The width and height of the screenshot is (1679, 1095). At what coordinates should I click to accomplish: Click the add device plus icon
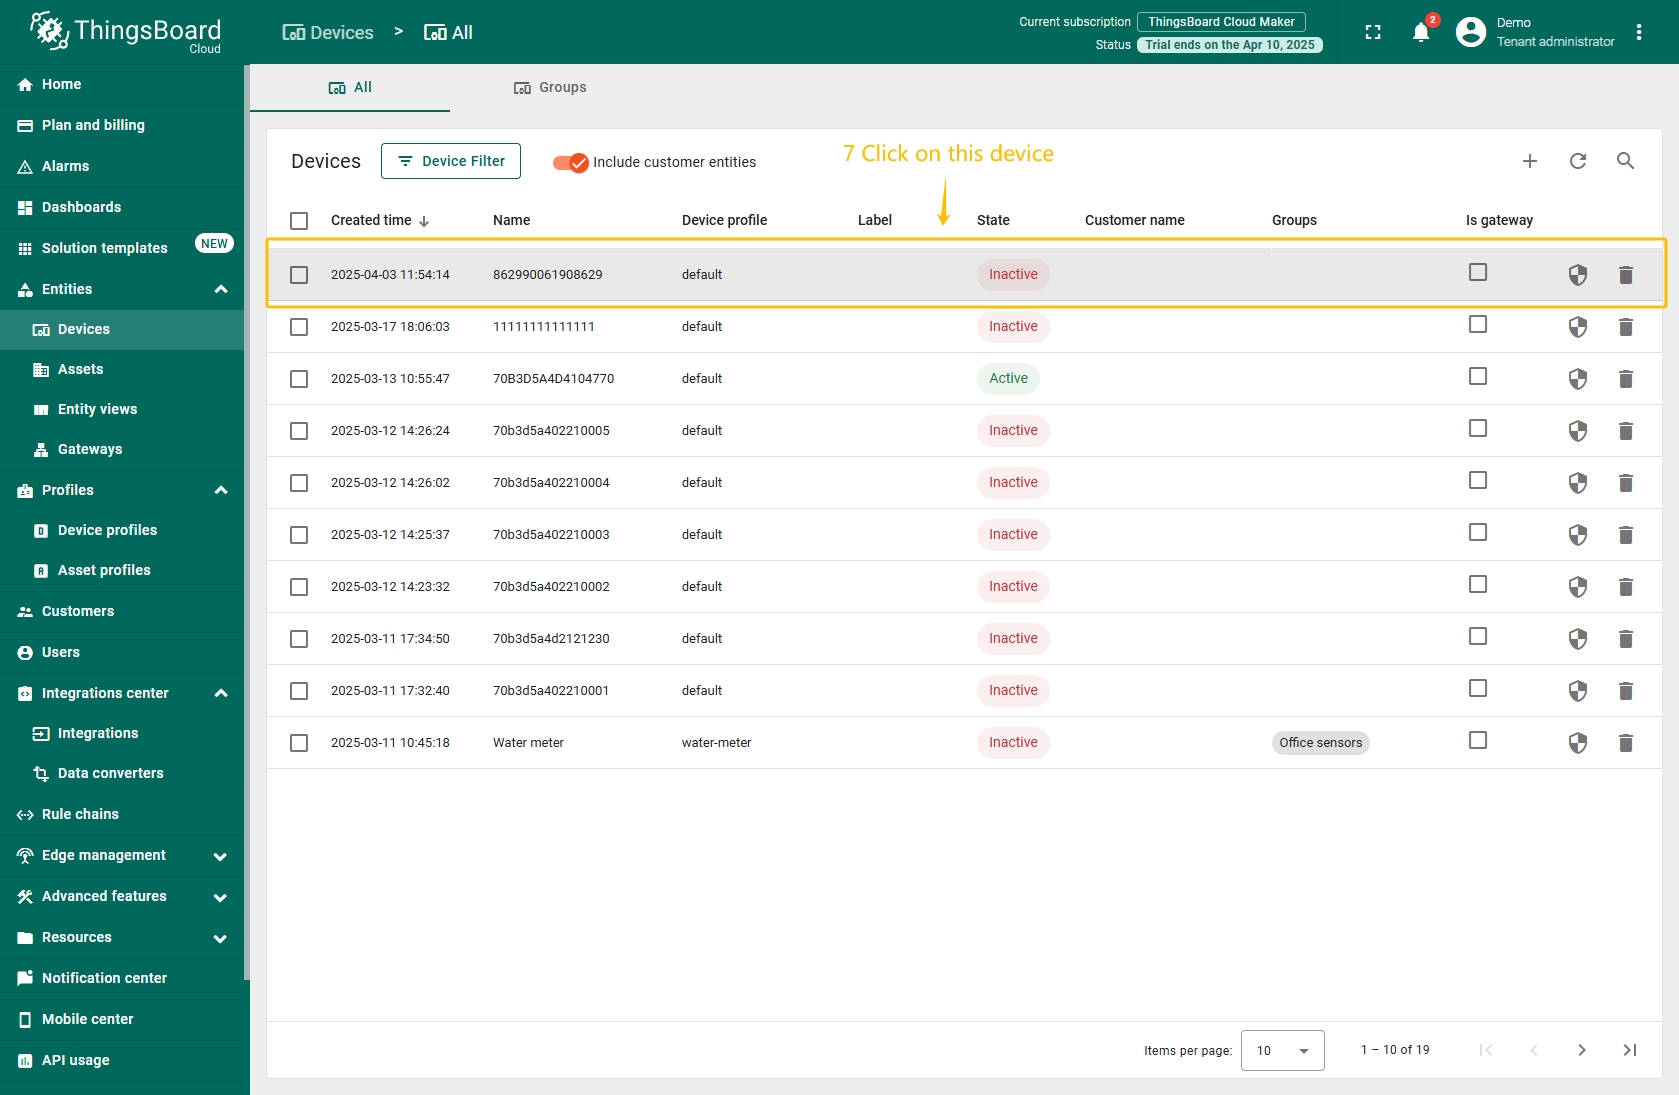(x=1529, y=161)
